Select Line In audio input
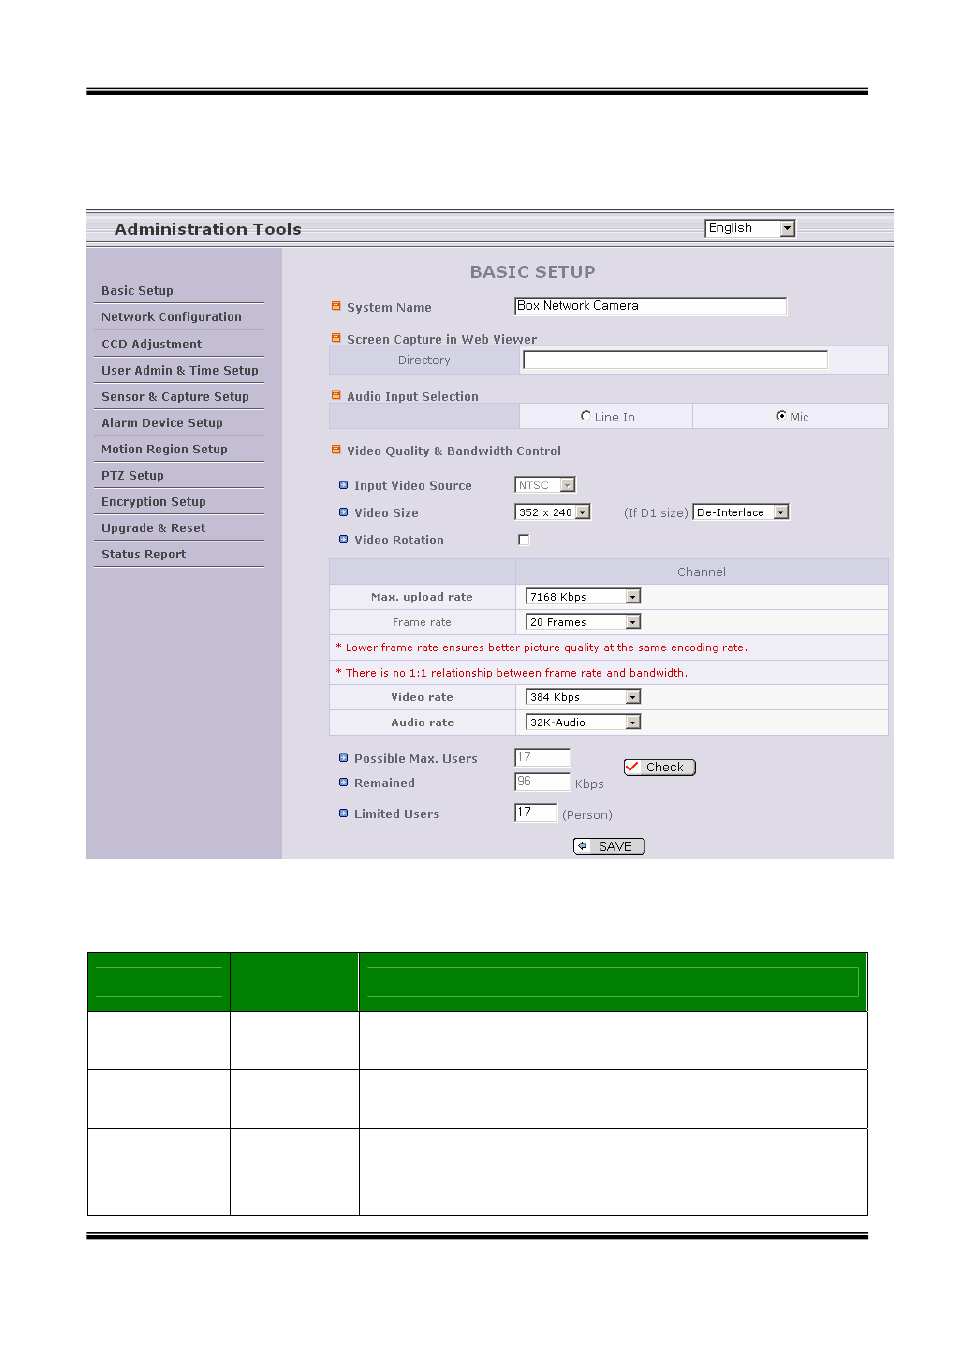This screenshot has width=954, height=1350. pyautogui.click(x=586, y=416)
